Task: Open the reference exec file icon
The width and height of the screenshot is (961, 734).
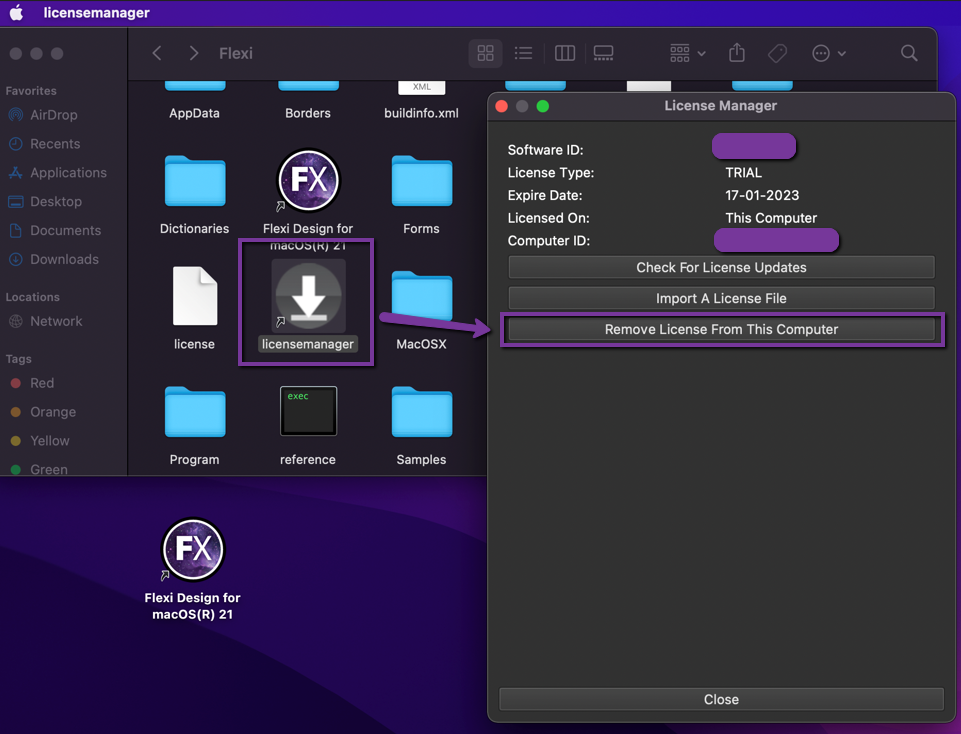Action: point(308,411)
